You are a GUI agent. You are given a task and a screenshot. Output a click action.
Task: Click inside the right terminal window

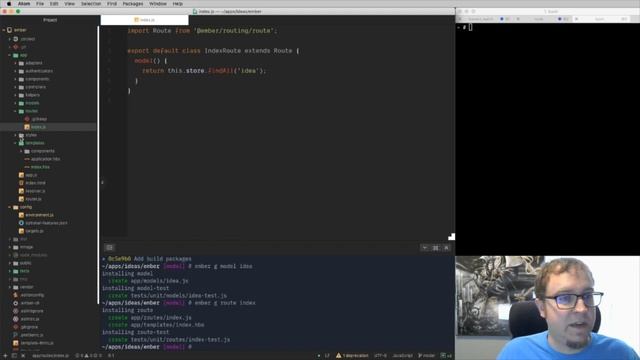pos(547,140)
